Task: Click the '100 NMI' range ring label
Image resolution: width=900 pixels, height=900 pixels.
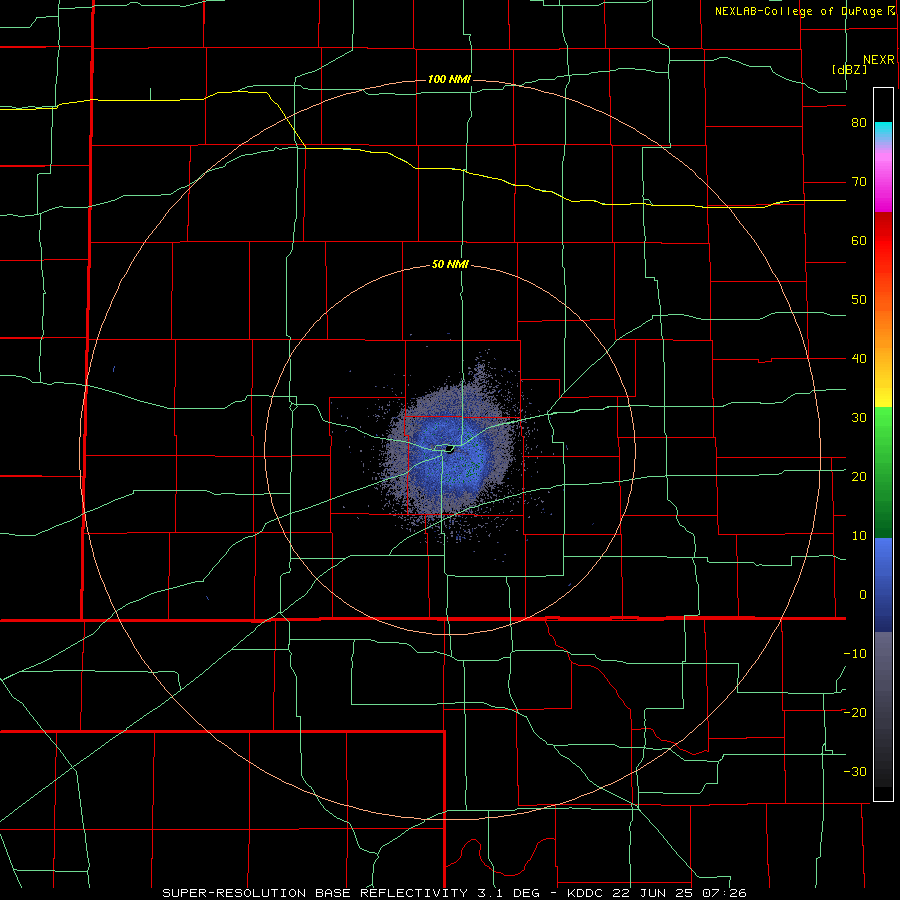Action: click(449, 79)
